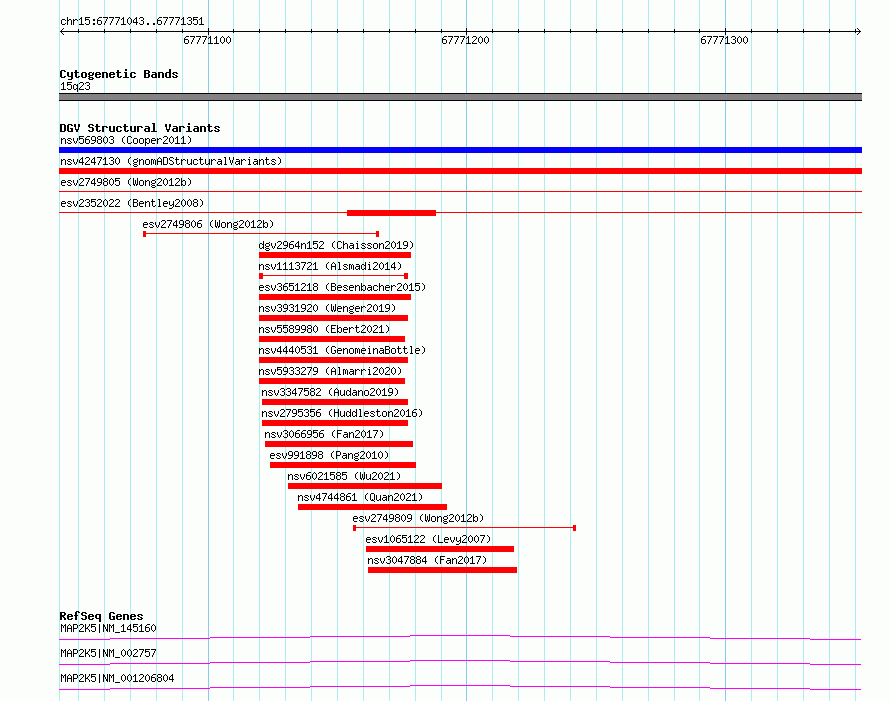This screenshot has height=701, width=890.
Task: Click the RefSeq Genes track title
Action: coord(101,616)
